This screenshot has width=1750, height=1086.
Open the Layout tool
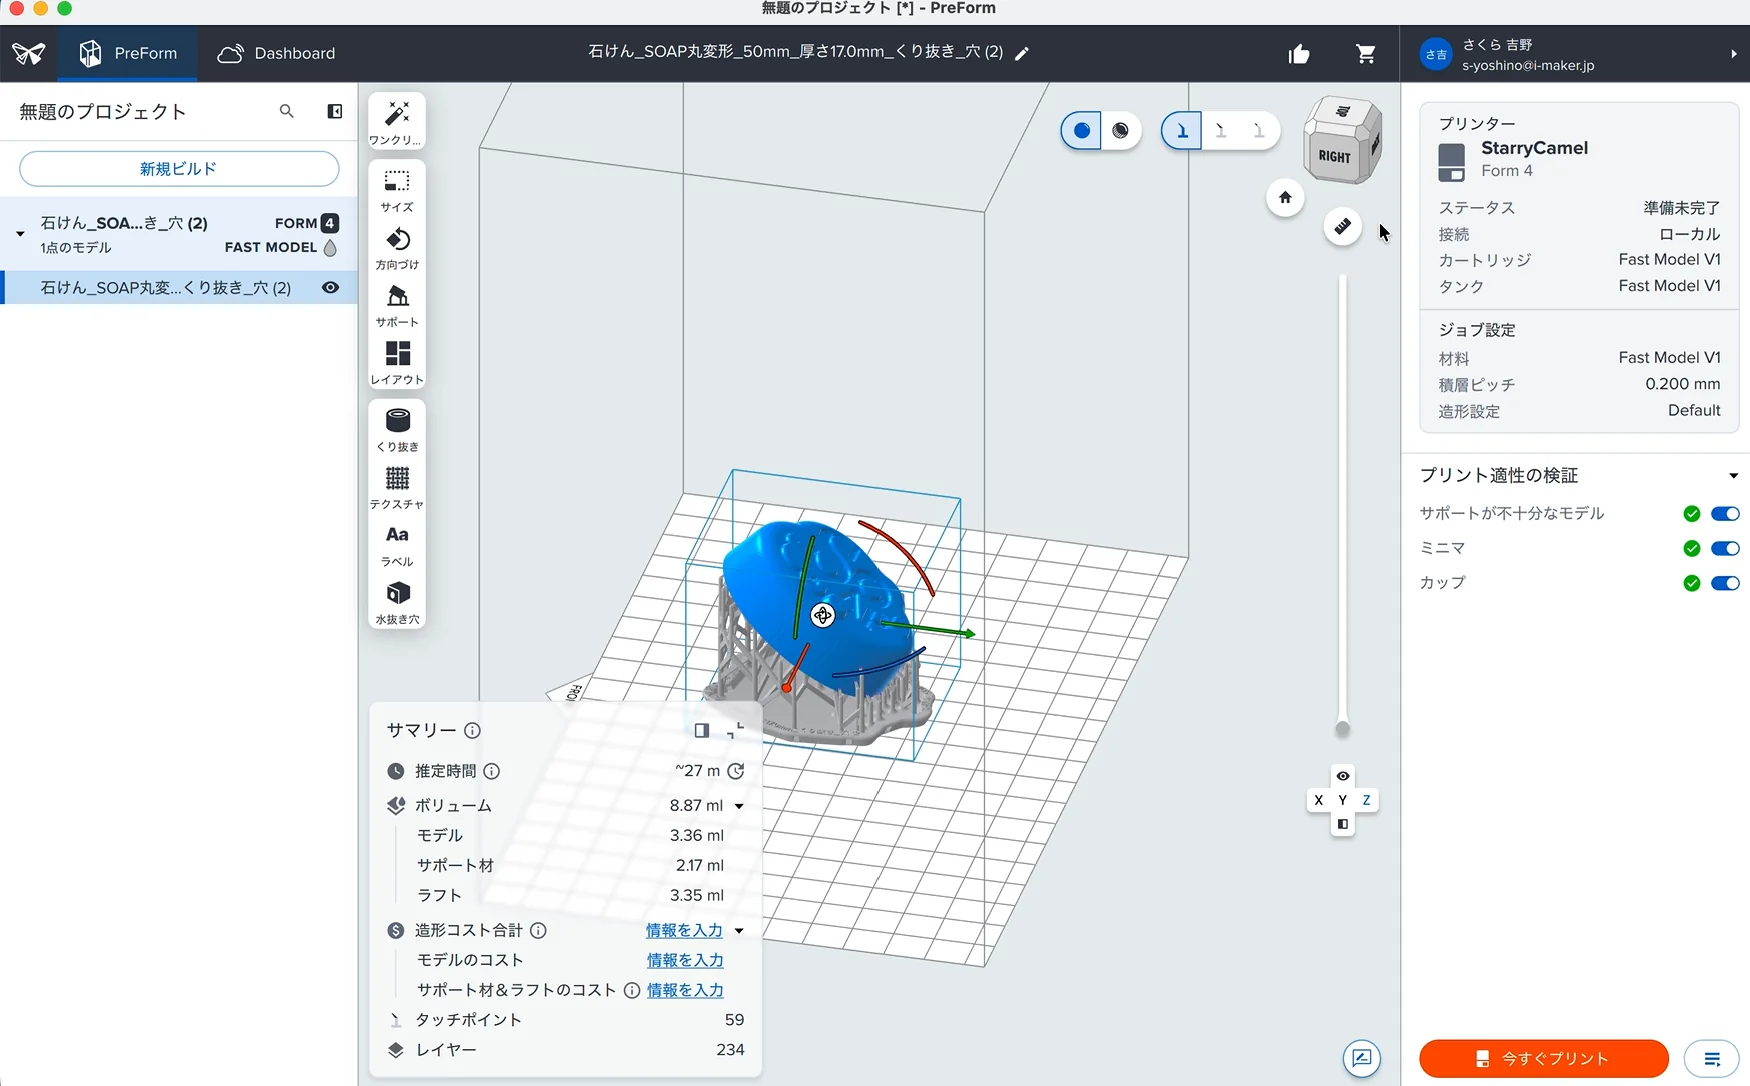(x=397, y=362)
